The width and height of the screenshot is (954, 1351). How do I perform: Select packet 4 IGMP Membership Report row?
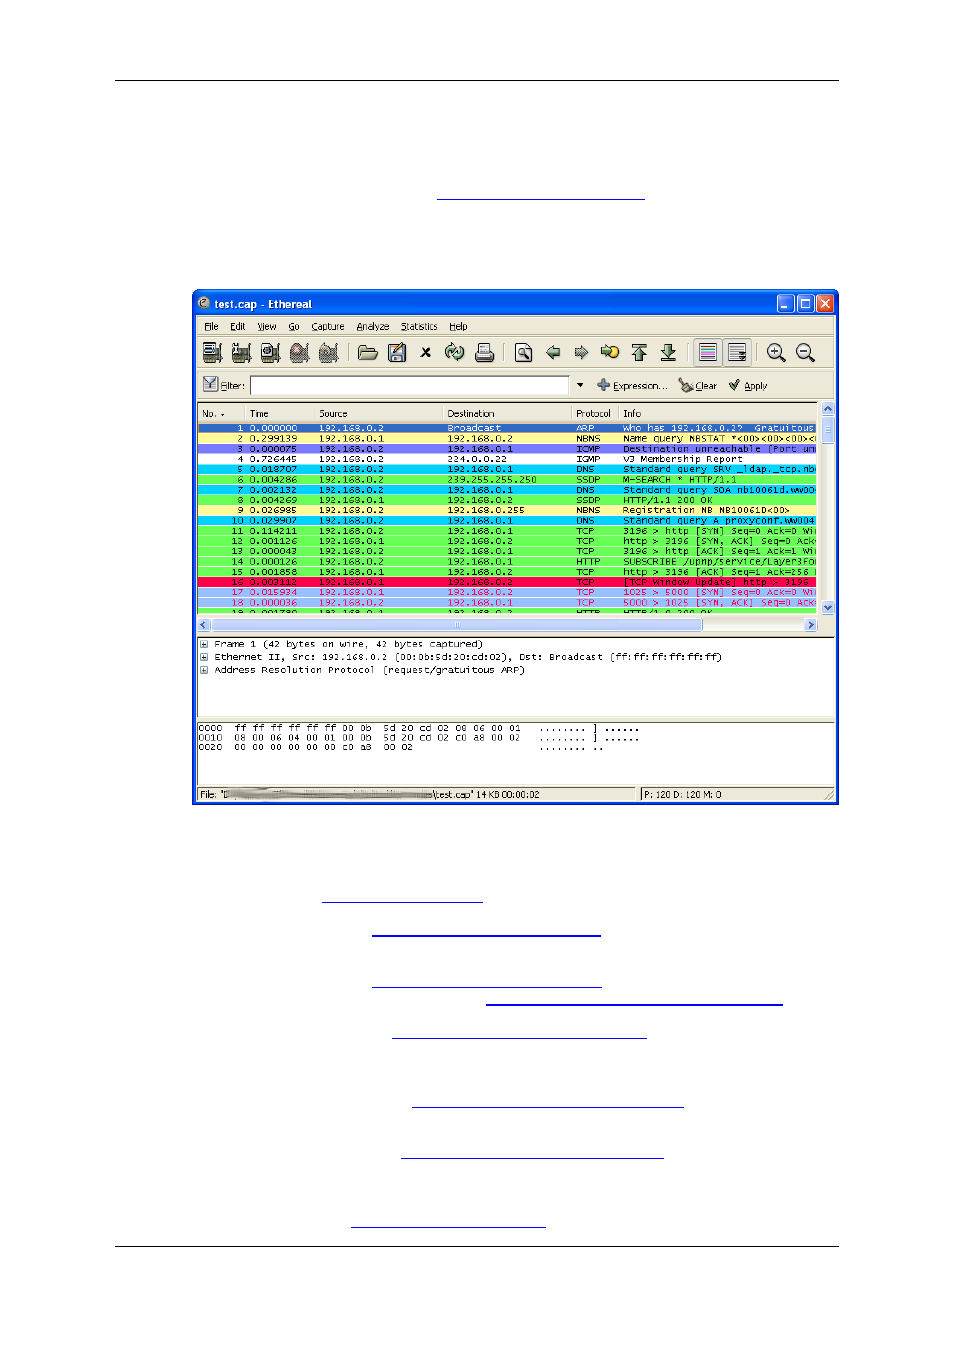coord(507,459)
